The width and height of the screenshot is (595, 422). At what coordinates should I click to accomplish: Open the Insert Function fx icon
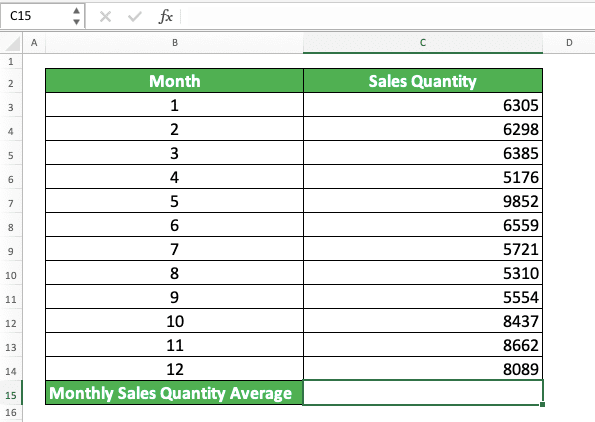coord(165,16)
